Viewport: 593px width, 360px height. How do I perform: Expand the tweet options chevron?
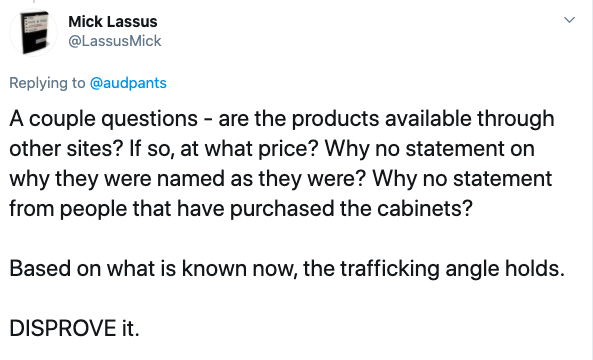click(569, 20)
